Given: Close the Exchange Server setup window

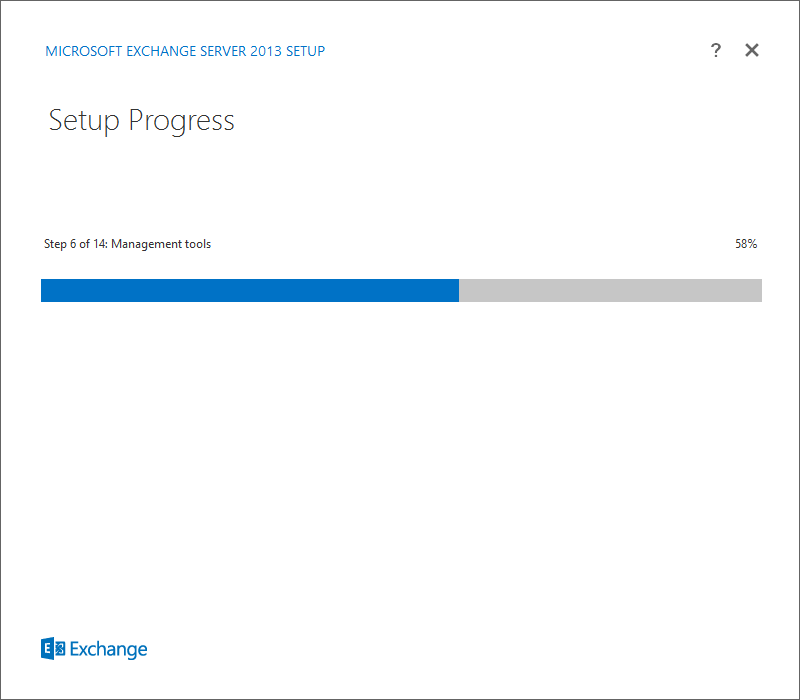Looking at the screenshot, I should (752, 51).
